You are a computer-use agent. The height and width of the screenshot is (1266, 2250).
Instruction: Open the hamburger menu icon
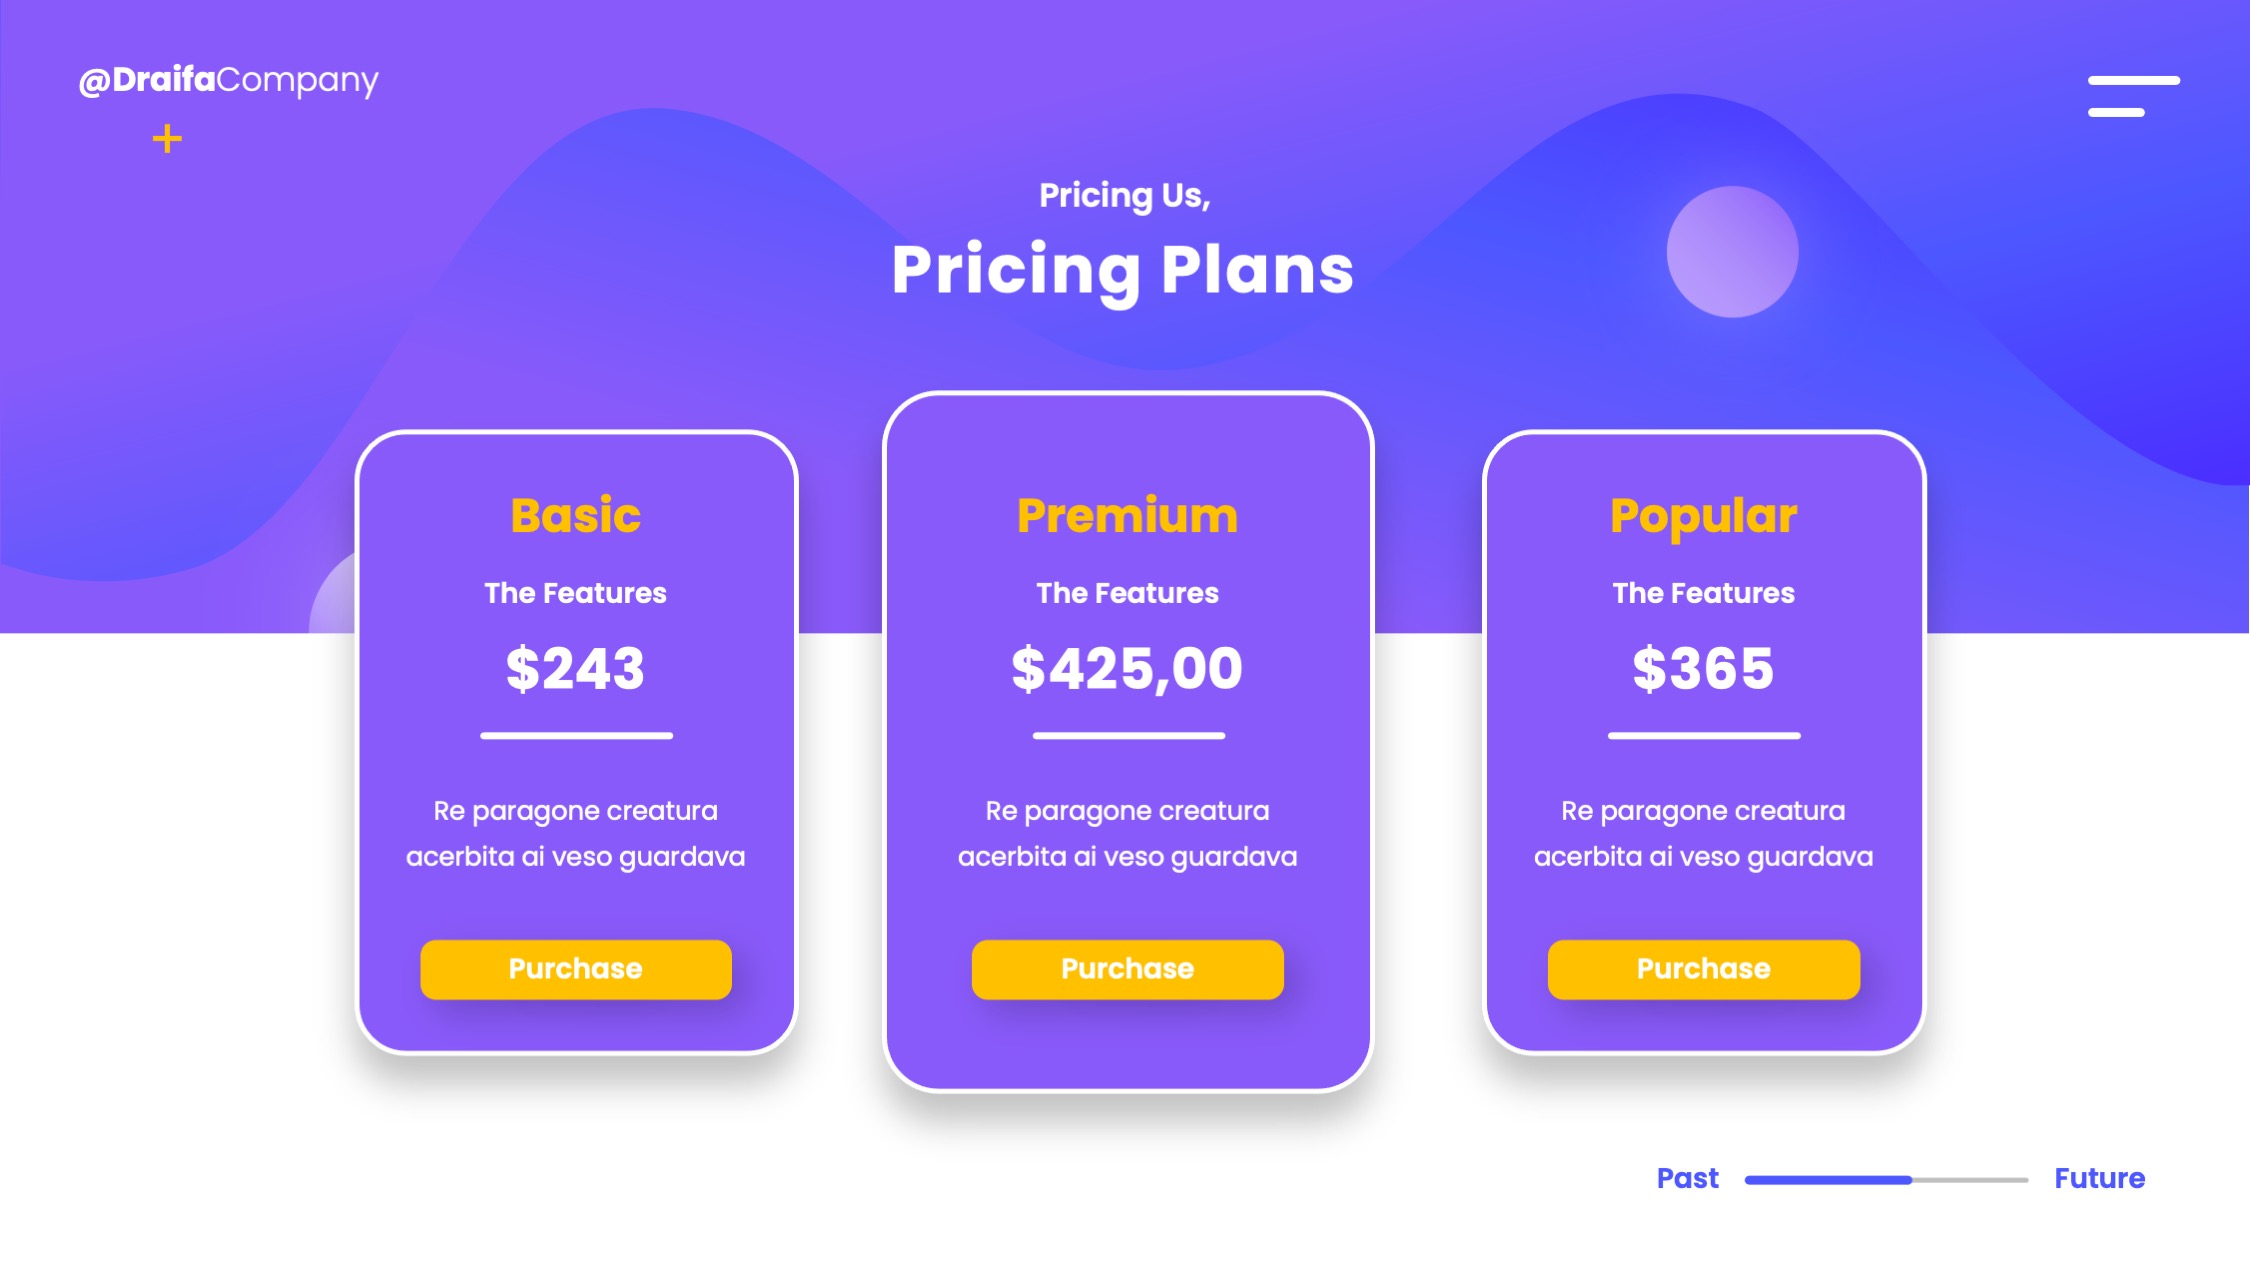2133,96
